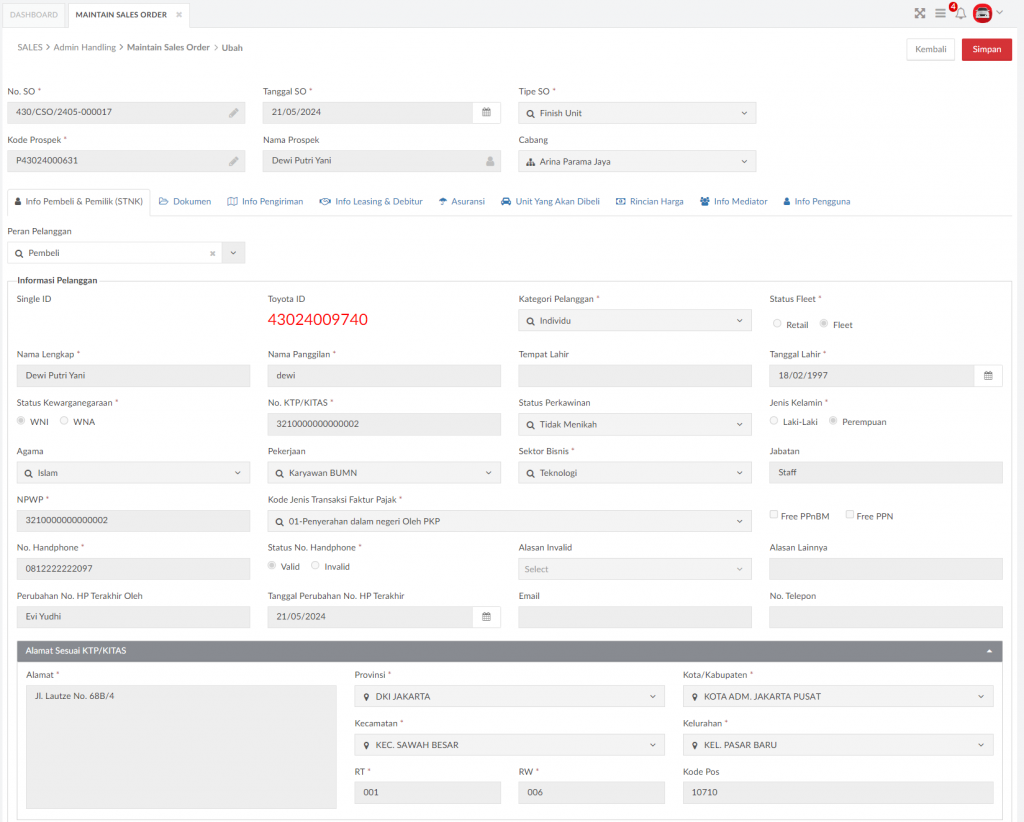1024x822 pixels.
Task: Switch to the Dashboard tab
Action: (x=34, y=14)
